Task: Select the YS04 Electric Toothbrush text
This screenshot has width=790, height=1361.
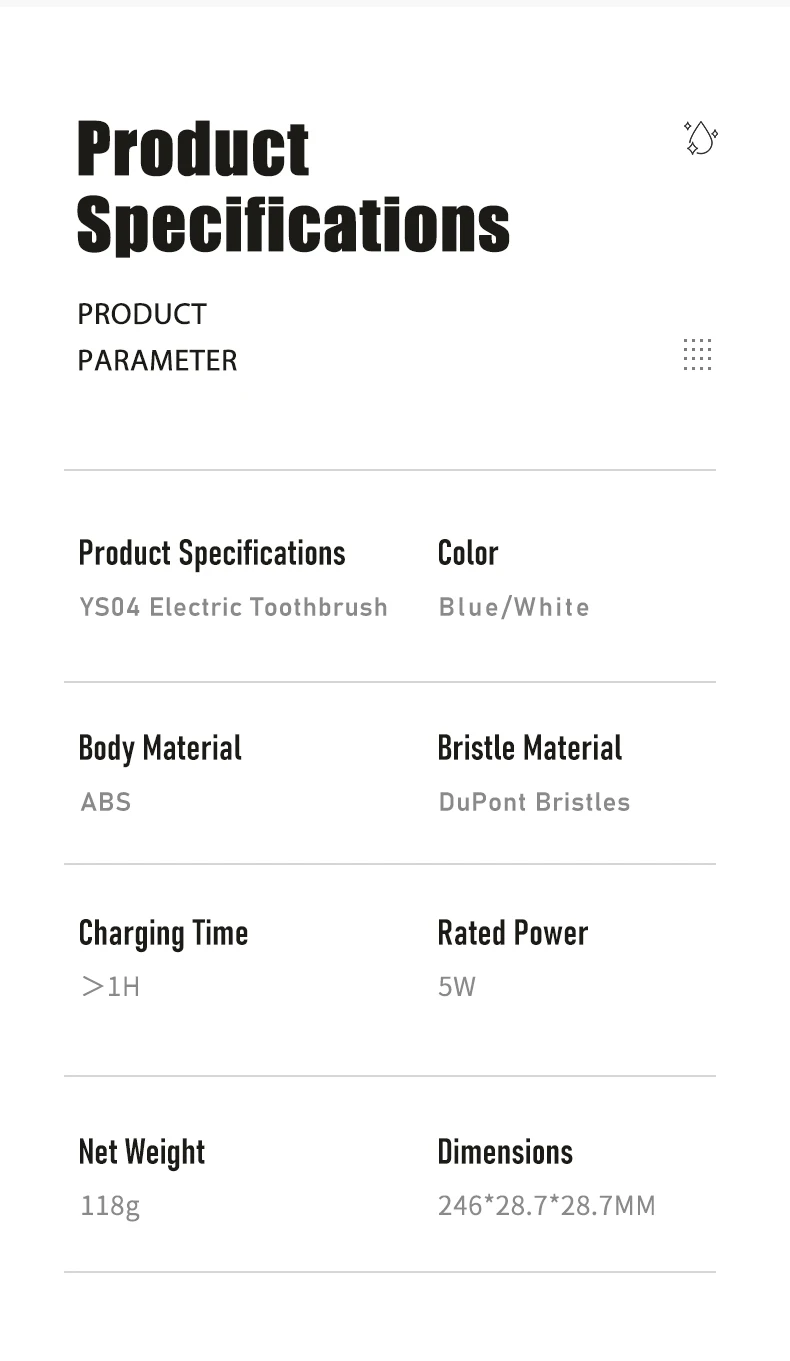Action: pyautogui.click(x=233, y=607)
